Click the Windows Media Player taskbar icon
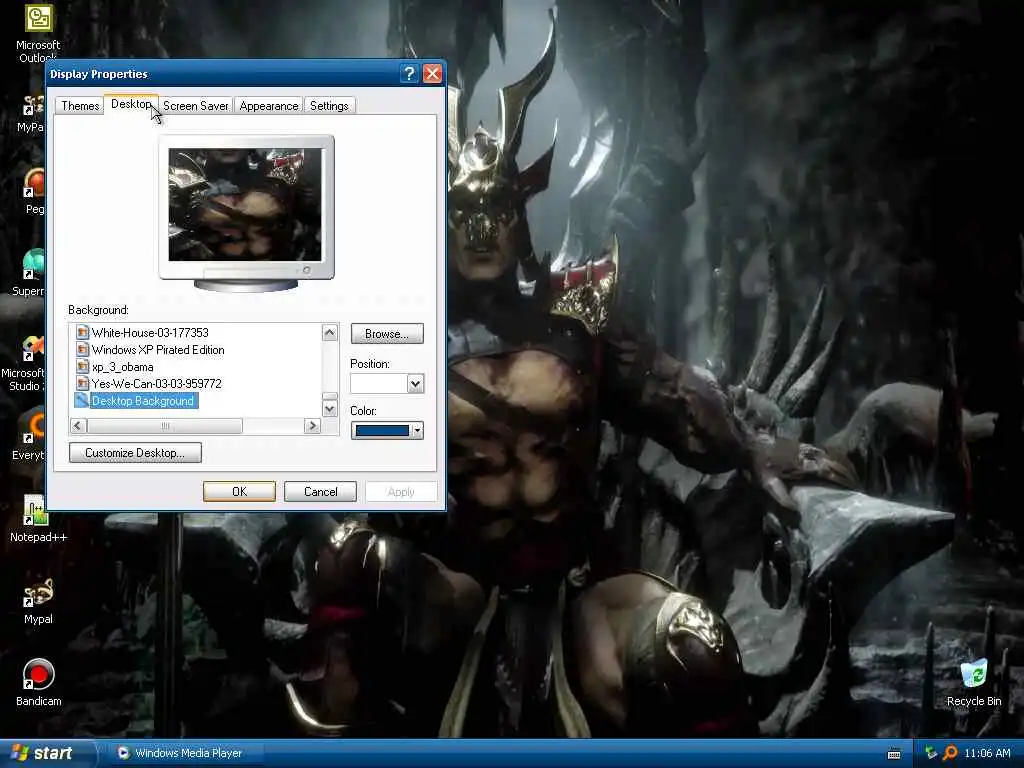1024x768 pixels. 123,753
